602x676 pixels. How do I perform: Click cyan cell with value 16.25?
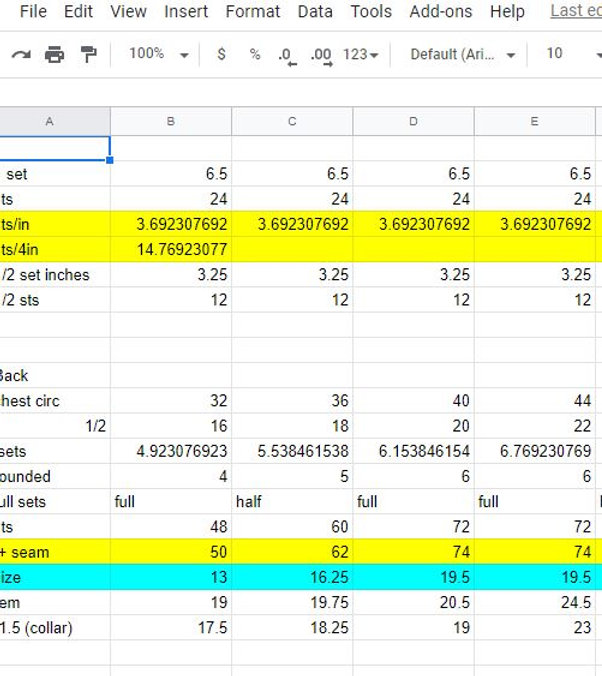coord(292,577)
